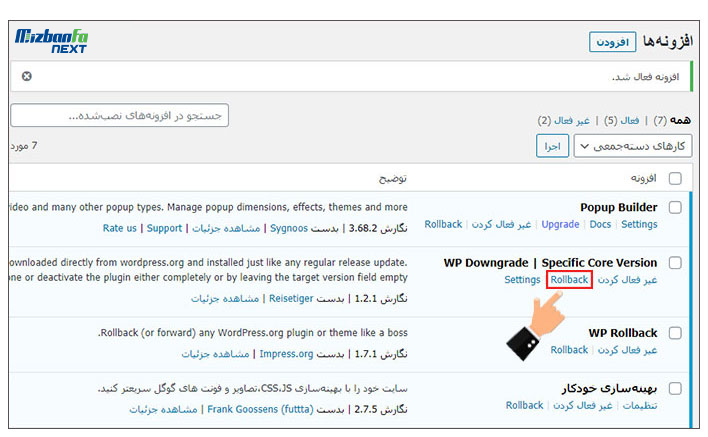Deactivate the WP Downgrade plugin
The image size is (708, 437).
[x=627, y=280]
